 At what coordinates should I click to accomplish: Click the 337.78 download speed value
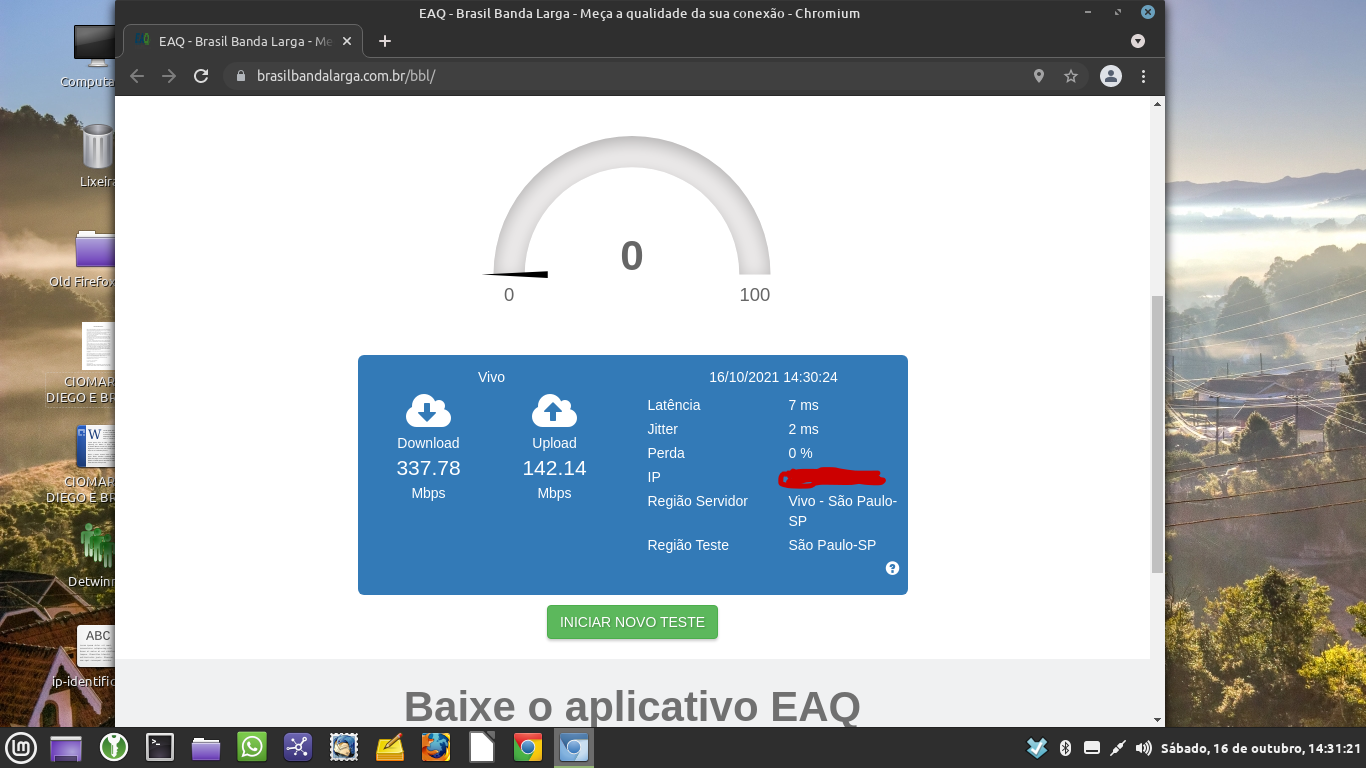tap(428, 468)
